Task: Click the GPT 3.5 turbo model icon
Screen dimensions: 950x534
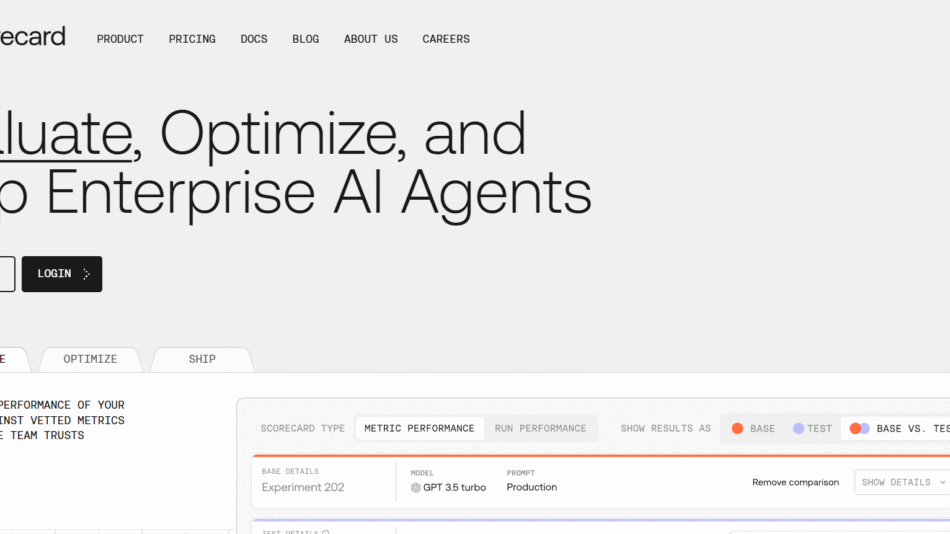Action: point(416,487)
